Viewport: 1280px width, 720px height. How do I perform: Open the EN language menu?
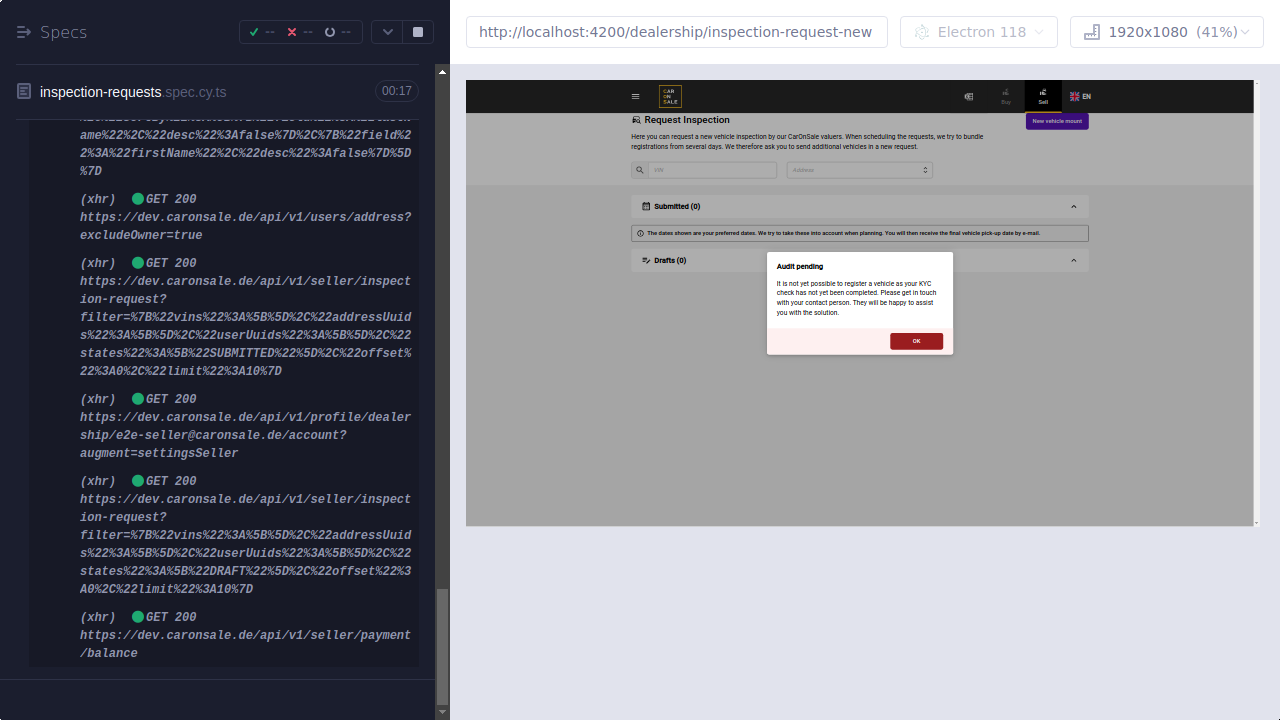pyautogui.click(x=1081, y=96)
